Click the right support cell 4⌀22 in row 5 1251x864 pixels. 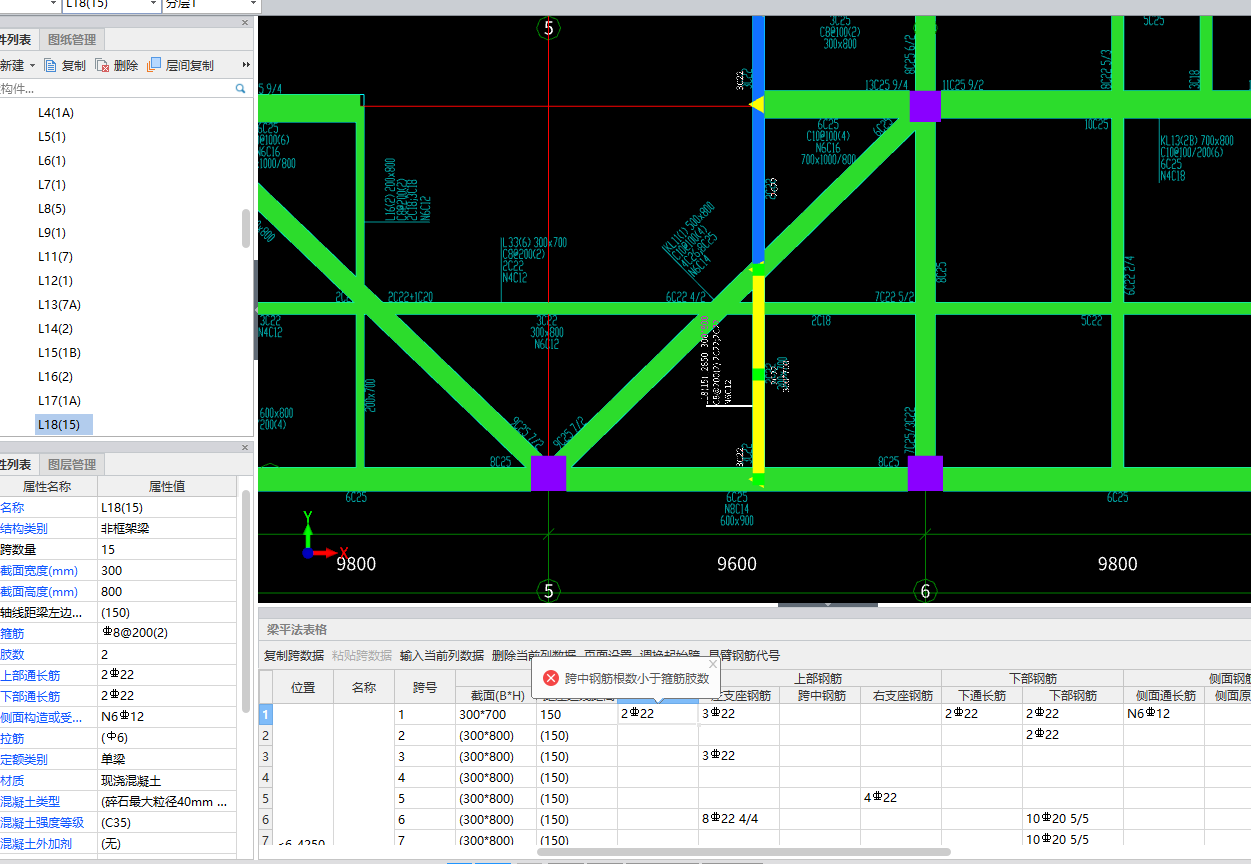click(900, 798)
